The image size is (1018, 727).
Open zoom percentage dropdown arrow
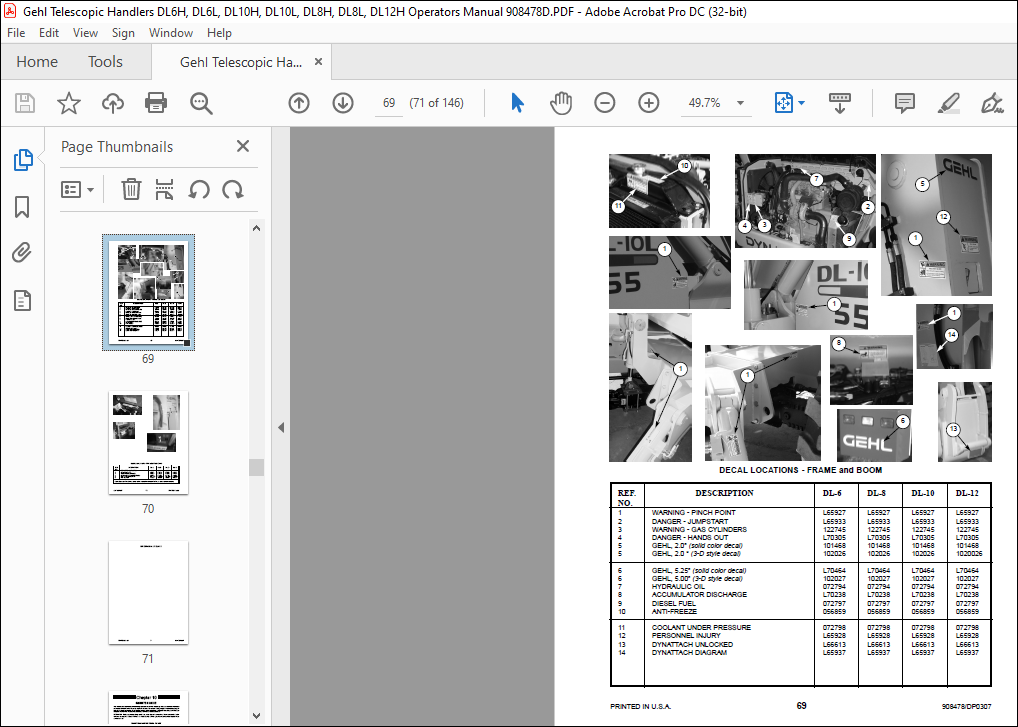[740, 103]
